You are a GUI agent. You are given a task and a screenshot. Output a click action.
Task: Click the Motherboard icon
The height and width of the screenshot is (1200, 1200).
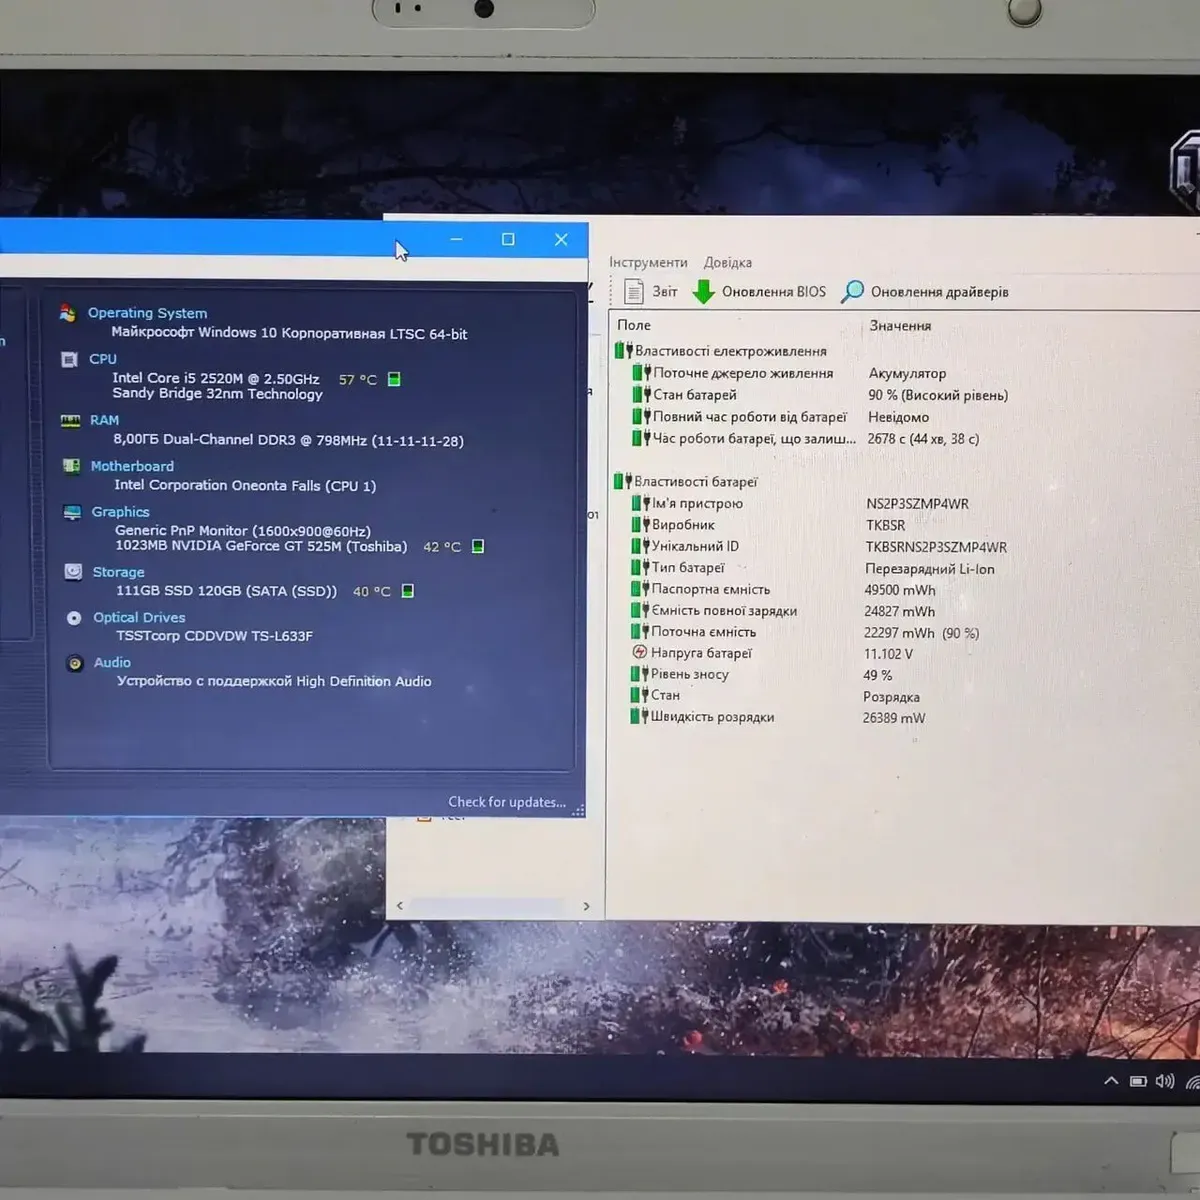point(71,466)
